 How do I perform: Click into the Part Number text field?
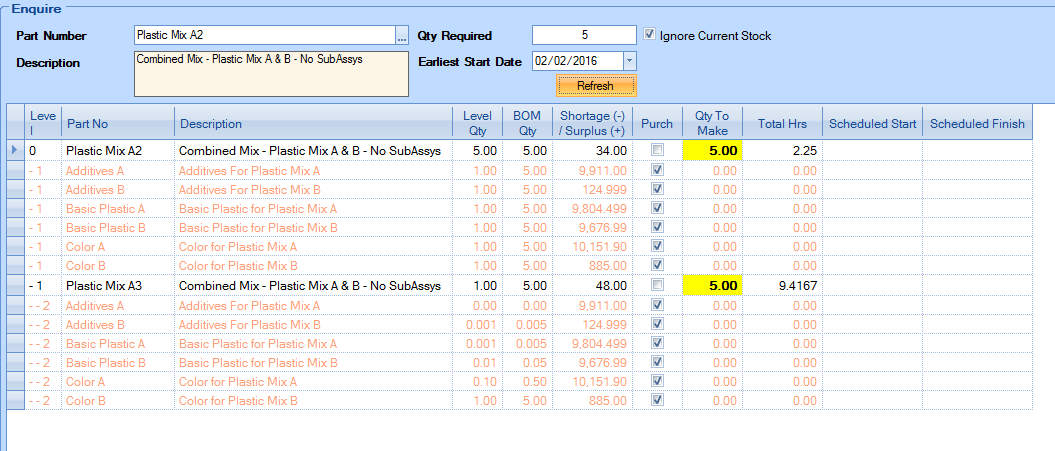coord(263,35)
